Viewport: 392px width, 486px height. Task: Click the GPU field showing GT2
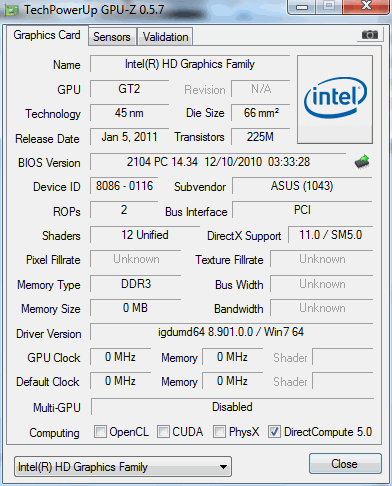[x=129, y=89]
